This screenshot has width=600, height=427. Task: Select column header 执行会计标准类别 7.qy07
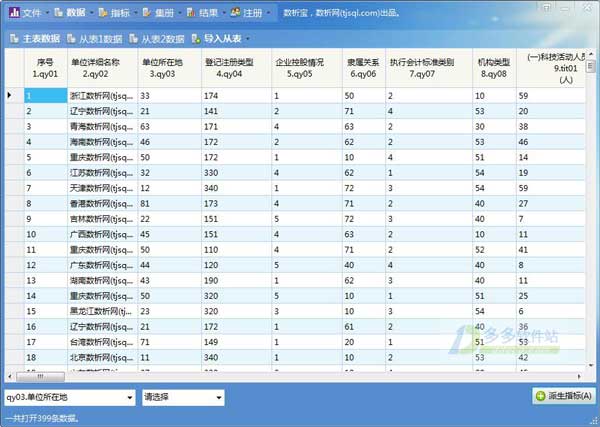429,68
